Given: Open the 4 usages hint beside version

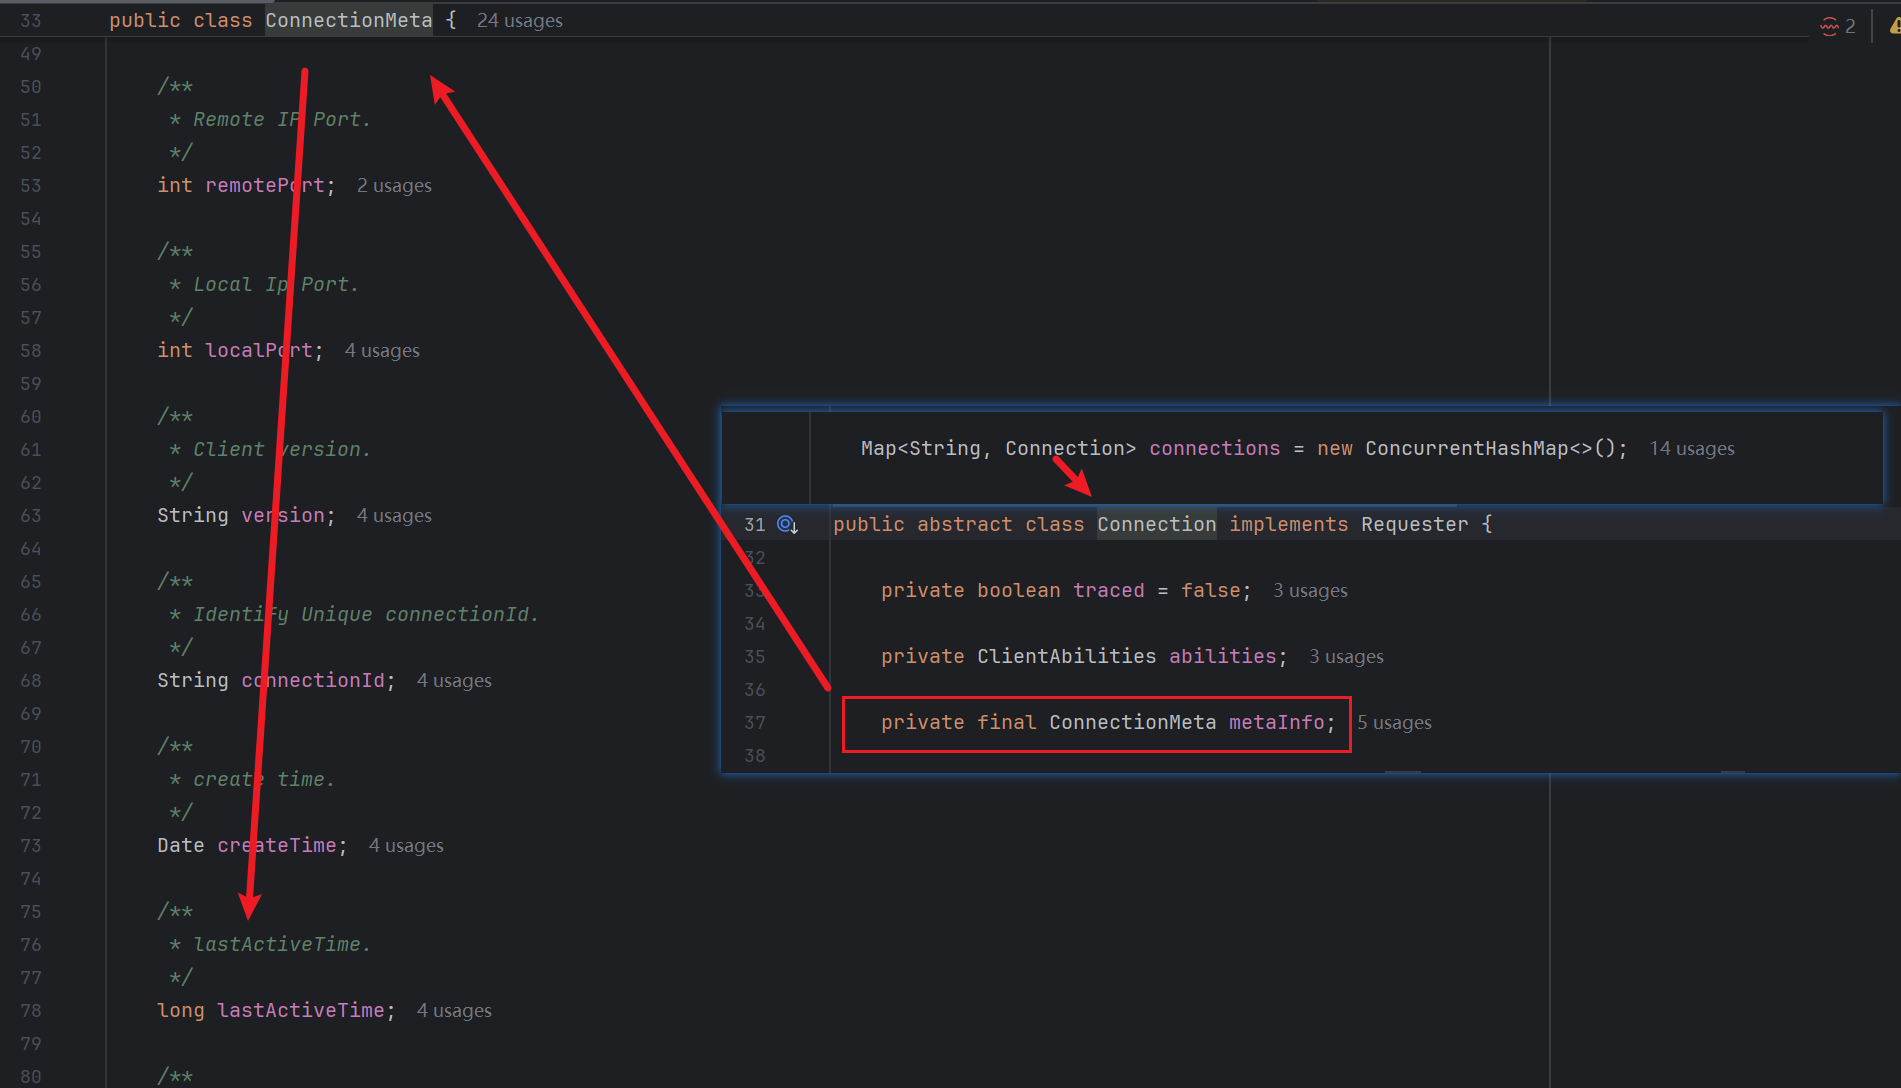Looking at the screenshot, I should point(394,516).
